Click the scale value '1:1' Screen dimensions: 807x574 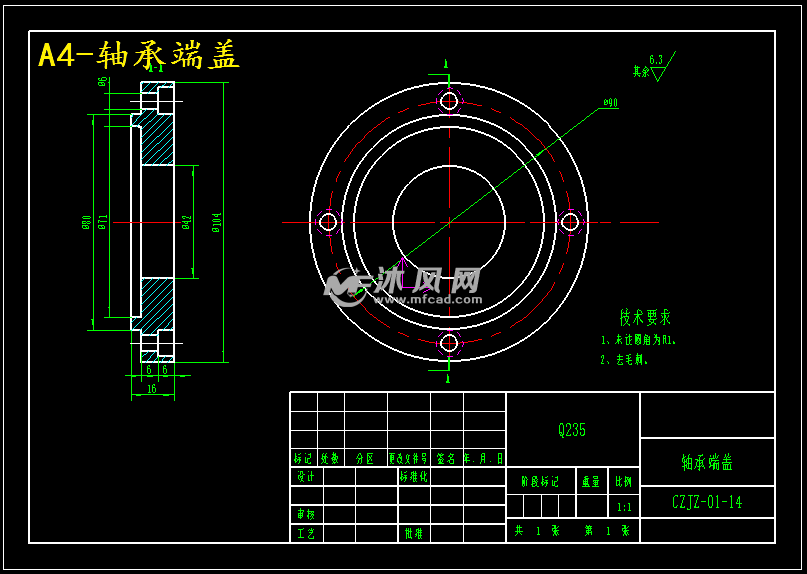pos(624,508)
